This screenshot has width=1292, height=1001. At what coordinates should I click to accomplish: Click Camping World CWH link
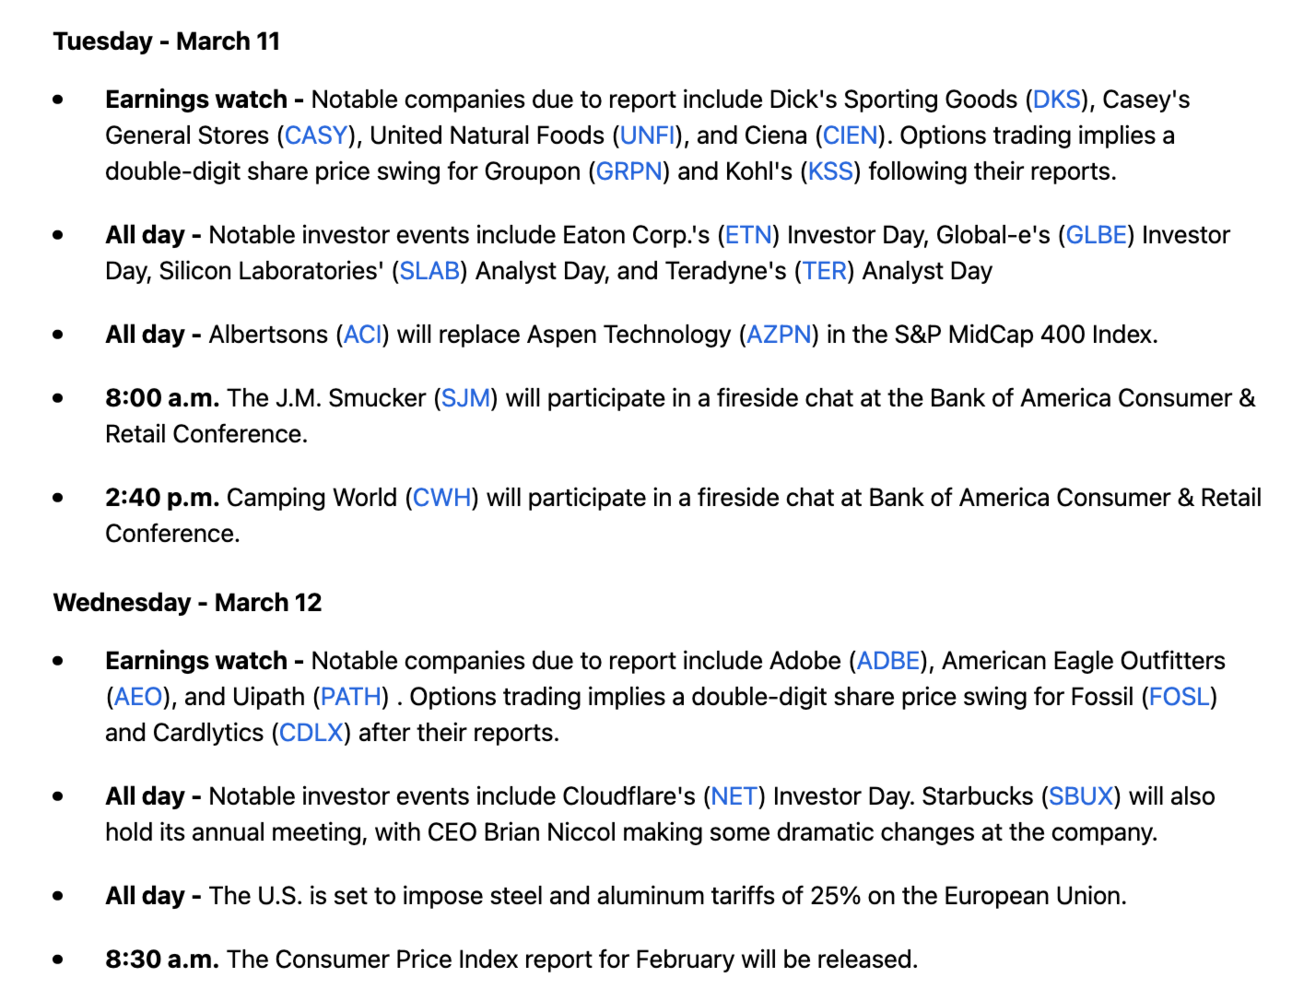point(442,498)
